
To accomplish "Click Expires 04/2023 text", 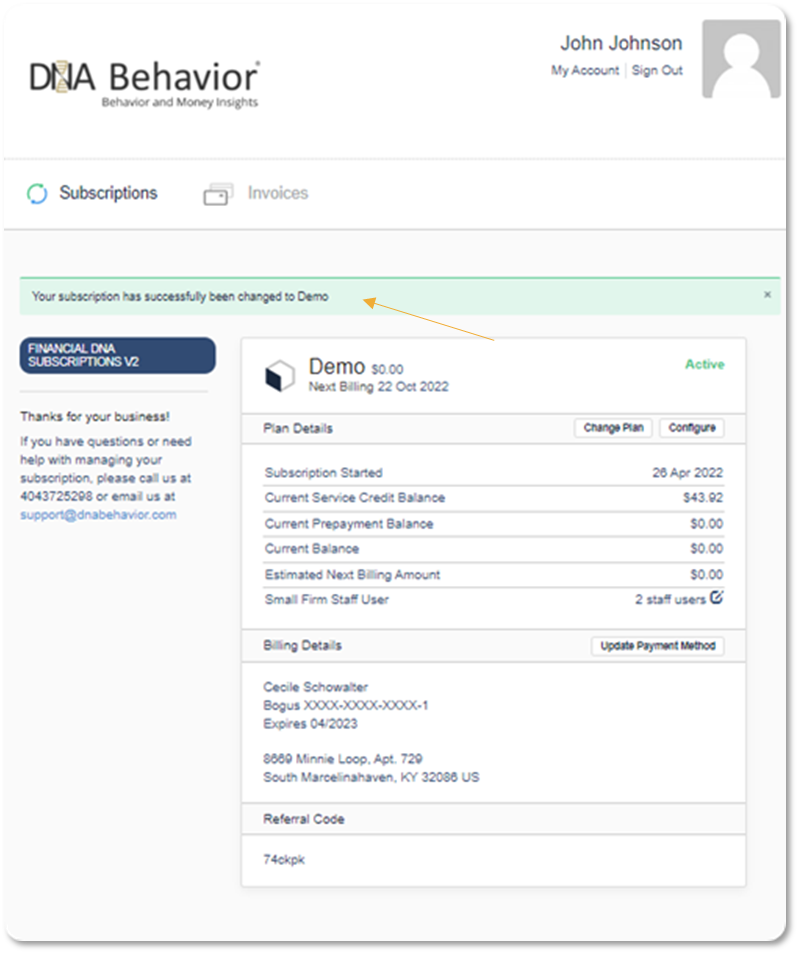I will click(x=310, y=723).
